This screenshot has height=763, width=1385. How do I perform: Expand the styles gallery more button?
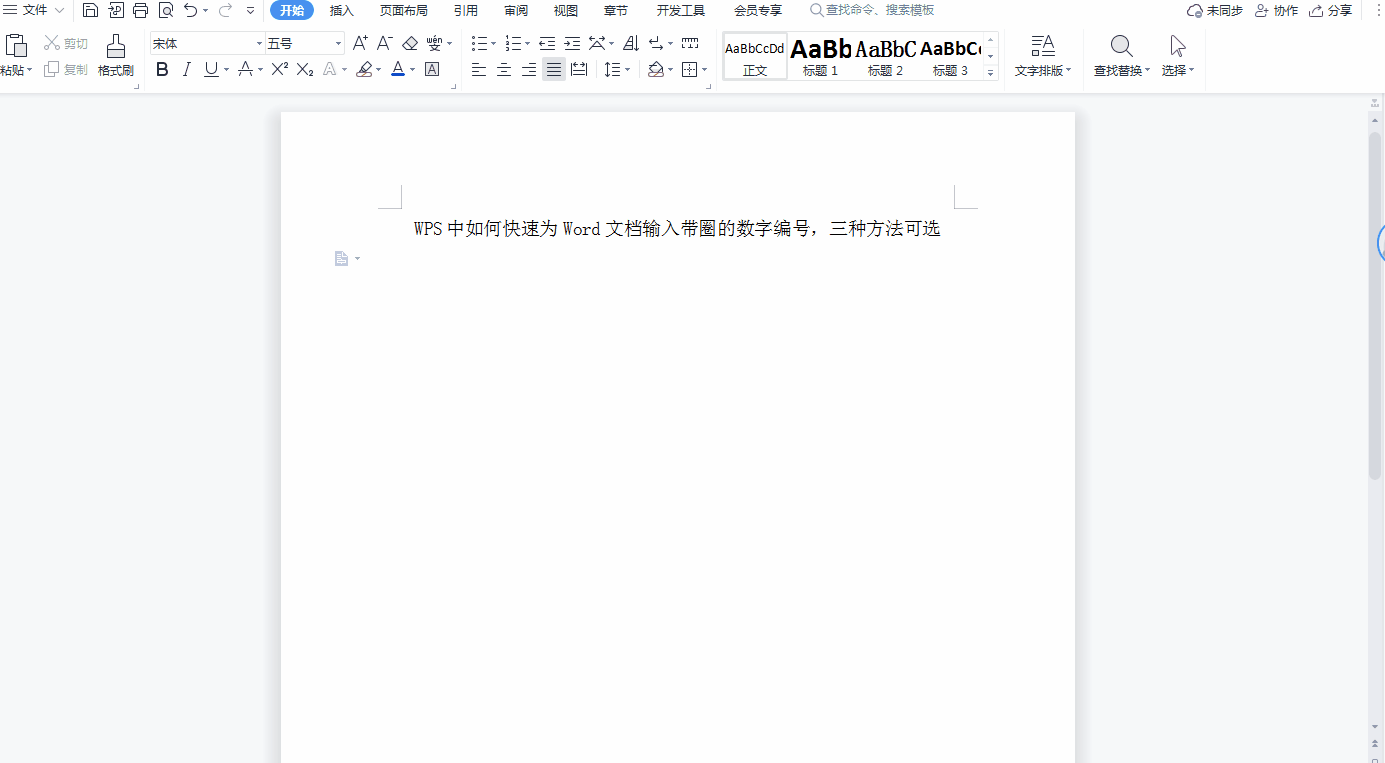click(991, 72)
